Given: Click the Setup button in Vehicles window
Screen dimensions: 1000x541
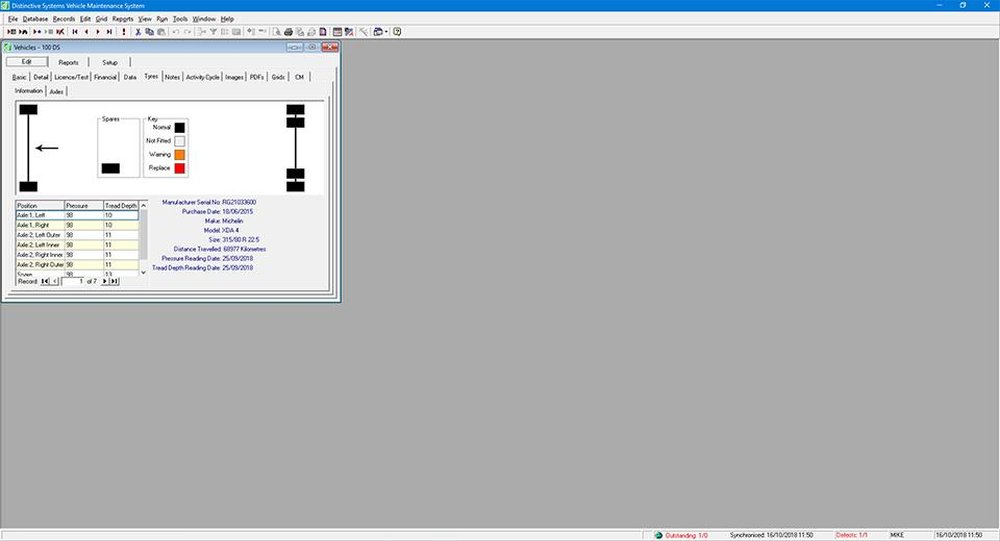Looking at the screenshot, I should 110,63.
